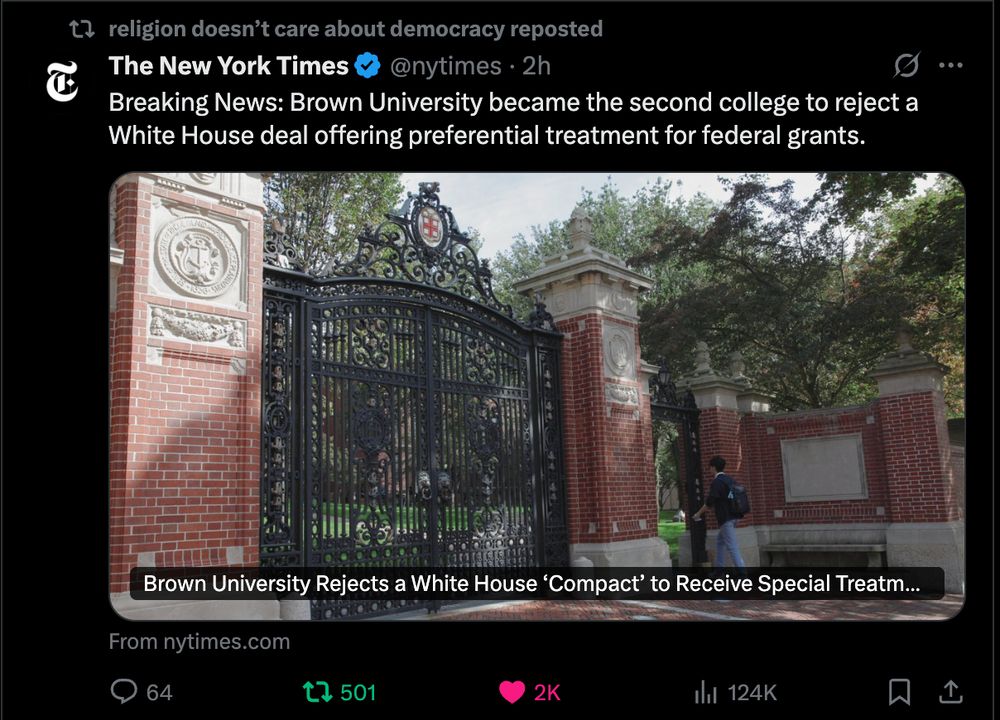The height and width of the screenshot is (720, 1000).
Task: Bookmark this New York Times post
Action: click(899, 692)
